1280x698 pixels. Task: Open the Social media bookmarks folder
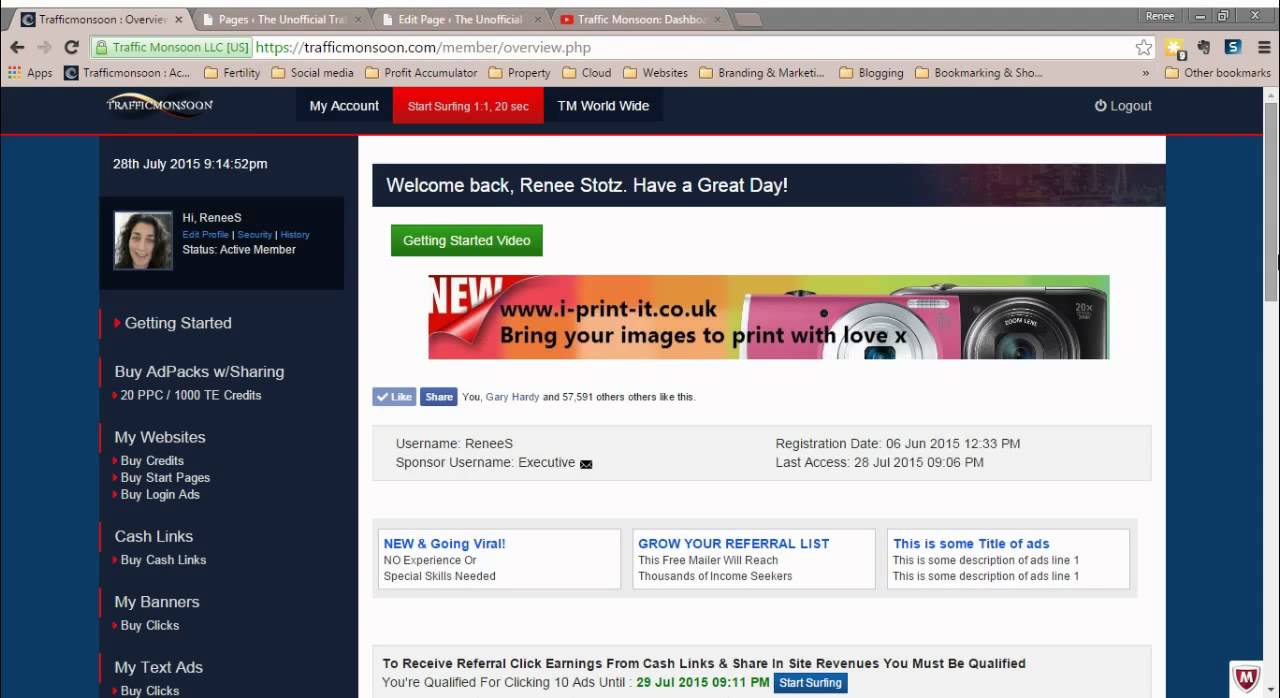(312, 73)
